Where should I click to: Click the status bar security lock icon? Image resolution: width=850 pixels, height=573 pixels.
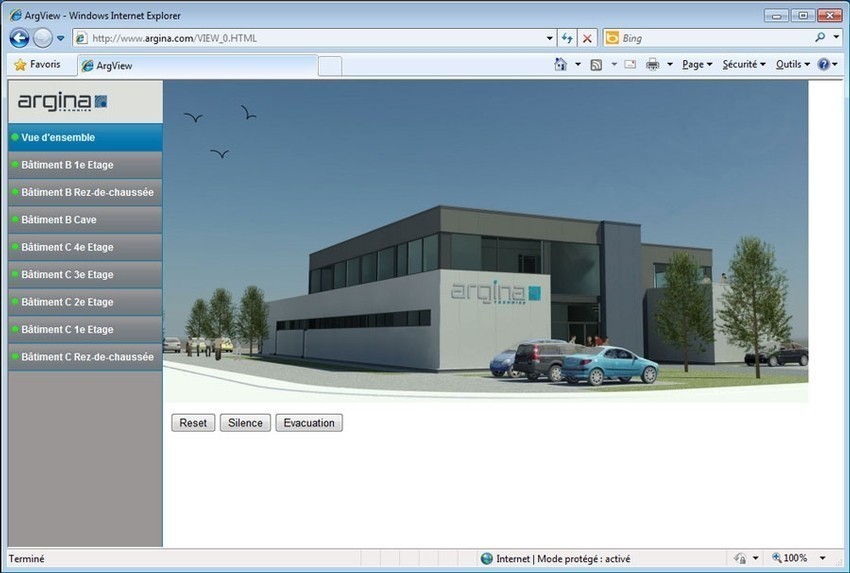[x=739, y=558]
